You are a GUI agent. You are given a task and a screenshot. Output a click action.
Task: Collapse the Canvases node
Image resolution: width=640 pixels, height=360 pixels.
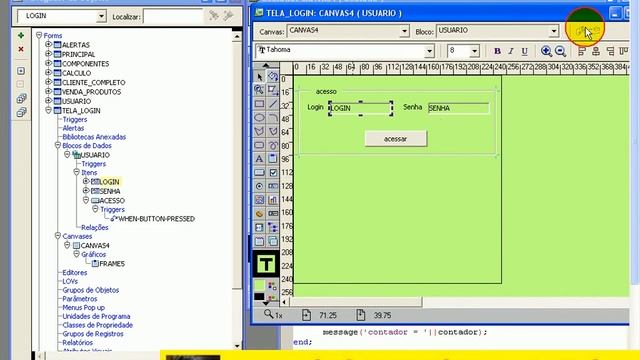click(x=58, y=236)
